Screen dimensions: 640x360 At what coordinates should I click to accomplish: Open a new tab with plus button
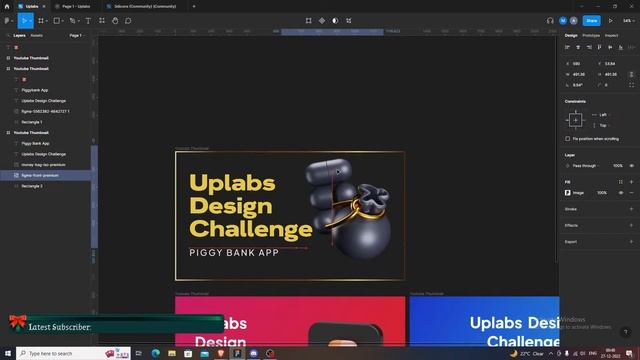click(194, 7)
